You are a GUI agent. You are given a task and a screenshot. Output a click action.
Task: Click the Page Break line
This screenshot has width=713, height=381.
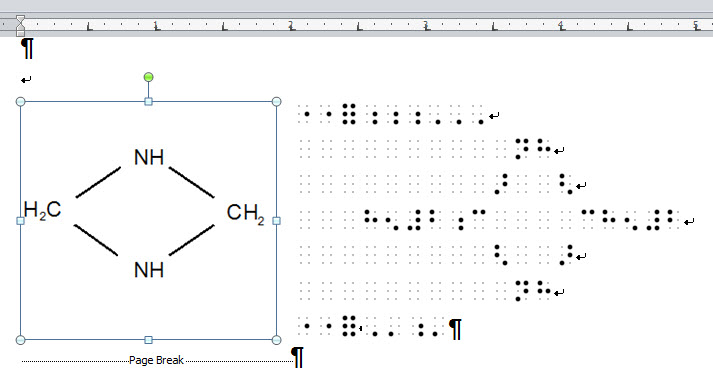pyautogui.click(x=157, y=361)
